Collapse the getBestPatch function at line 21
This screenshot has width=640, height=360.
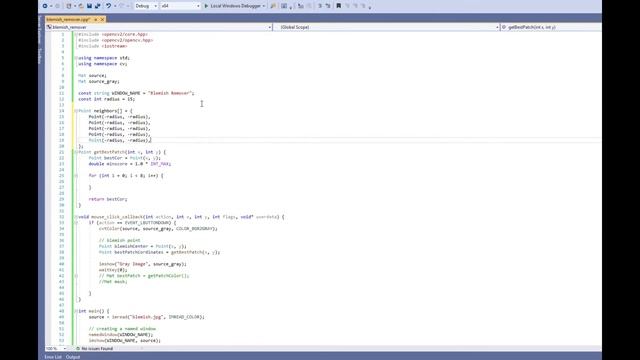[x=76, y=152]
